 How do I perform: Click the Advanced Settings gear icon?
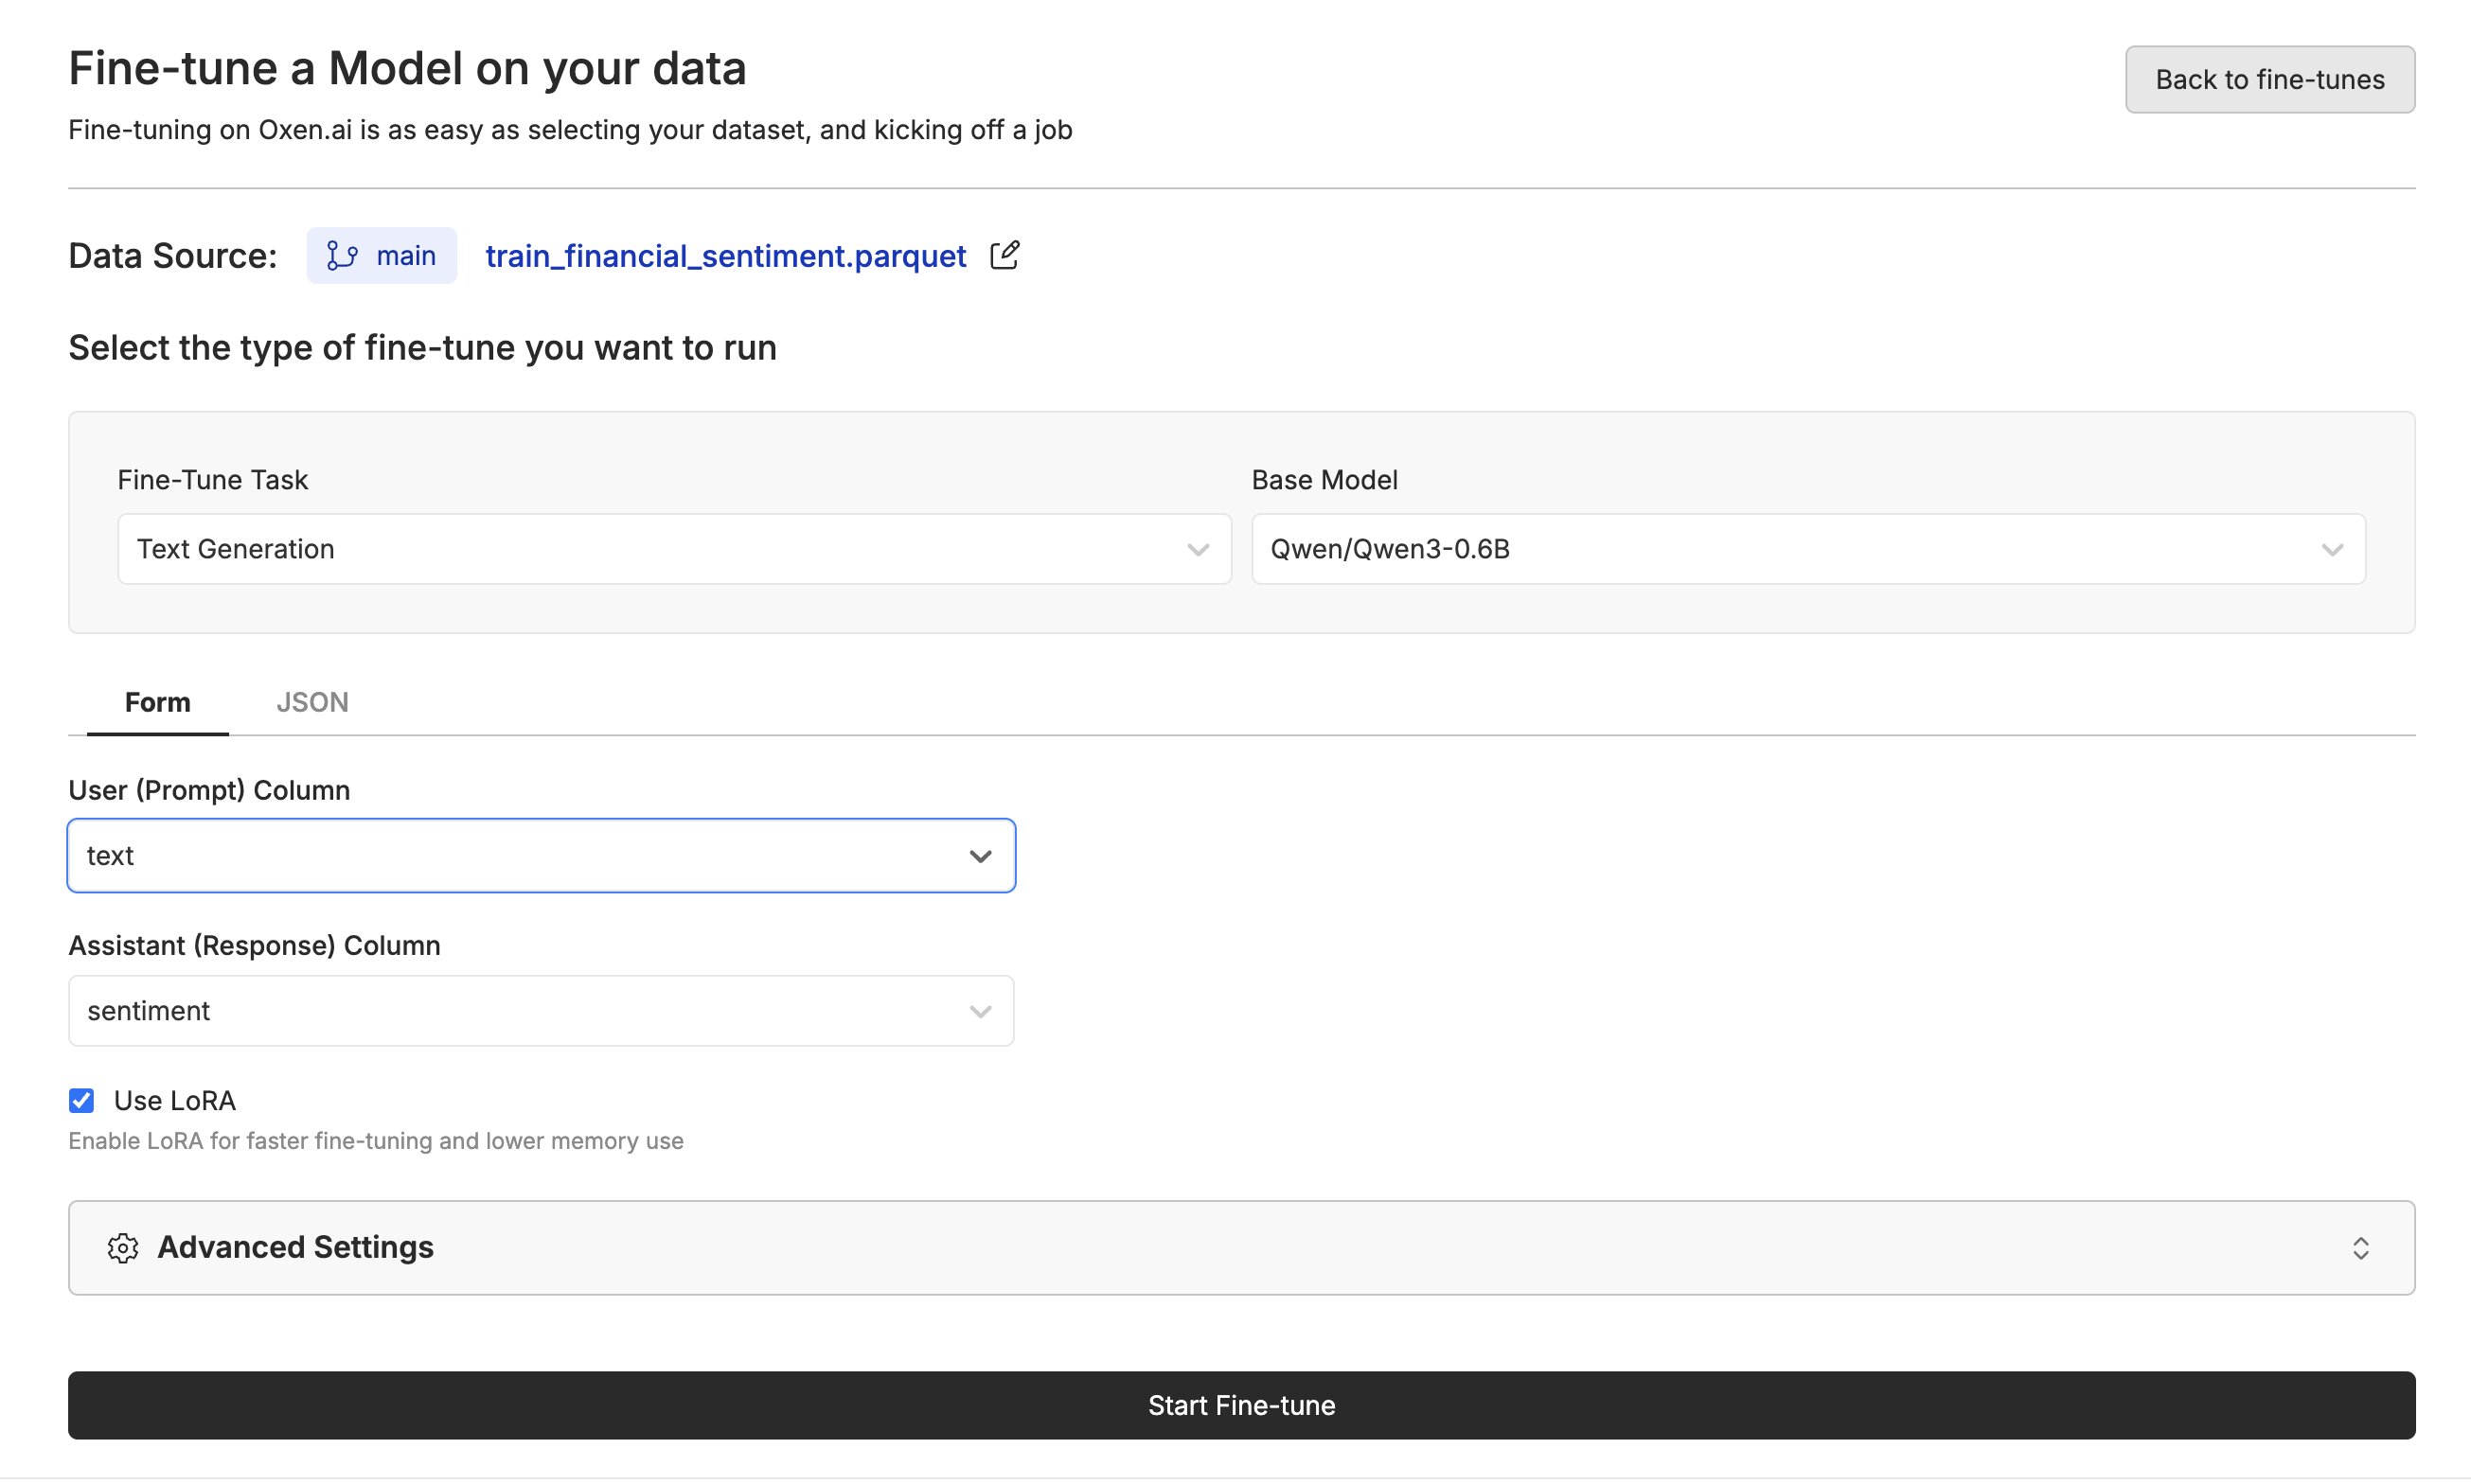coord(123,1247)
